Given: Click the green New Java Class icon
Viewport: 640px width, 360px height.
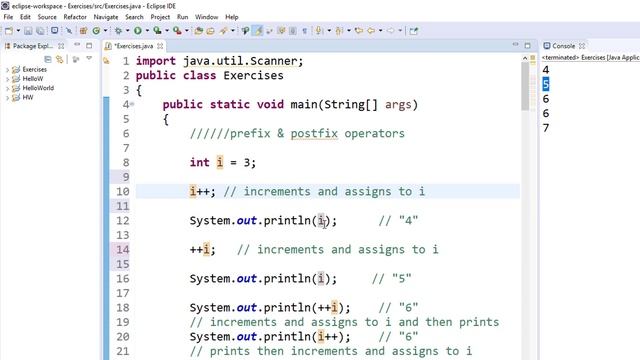Looking at the screenshot, I should coord(96,31).
